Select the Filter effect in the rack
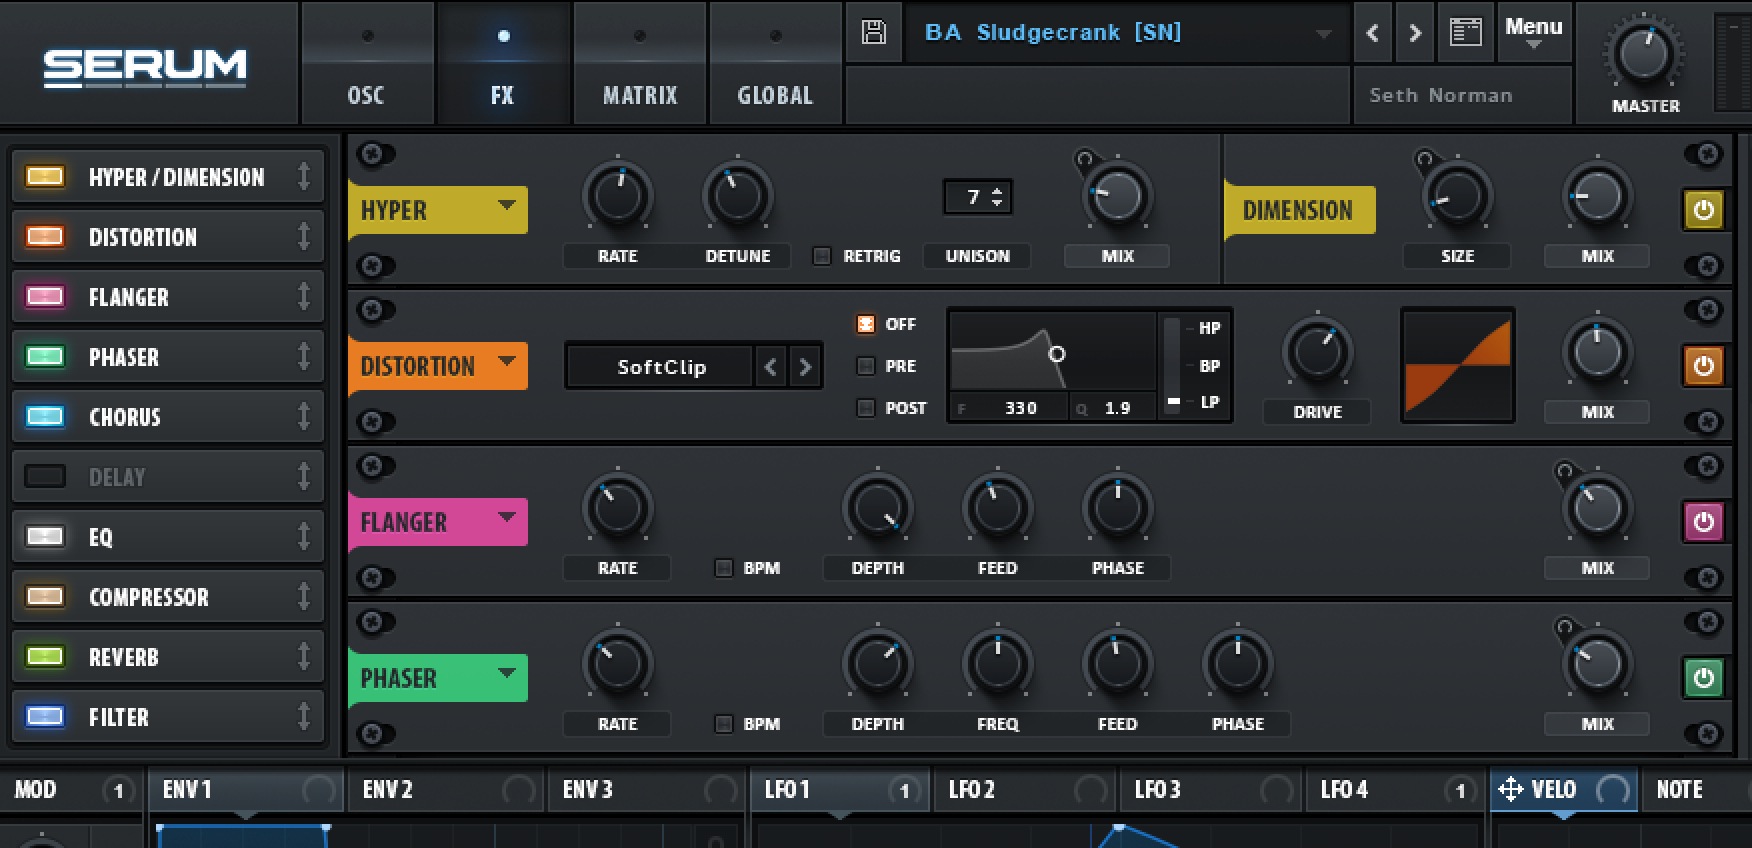 [168, 717]
